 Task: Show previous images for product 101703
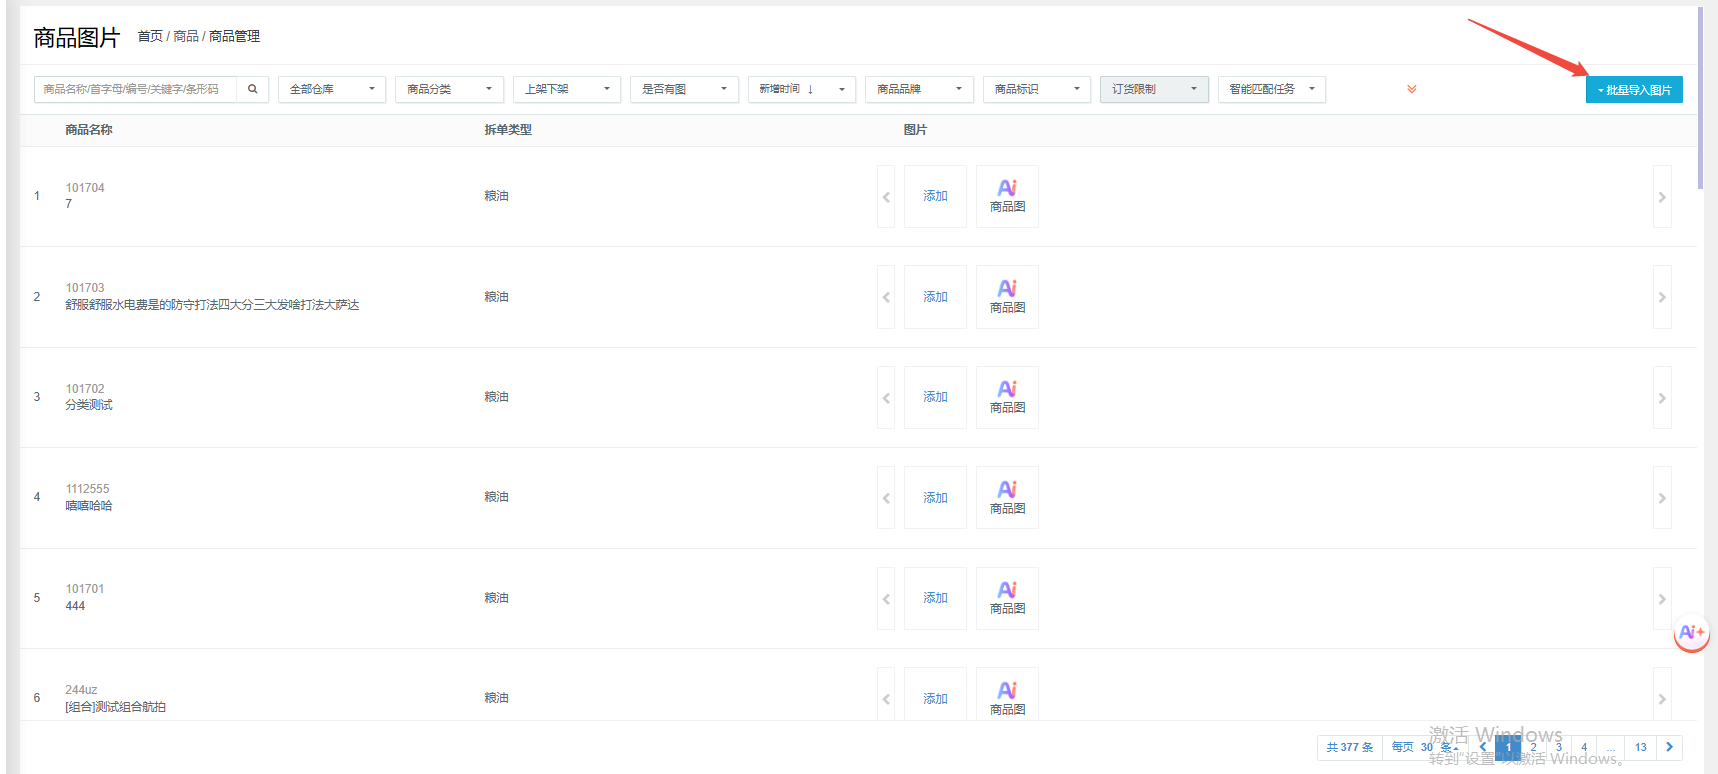[886, 297]
